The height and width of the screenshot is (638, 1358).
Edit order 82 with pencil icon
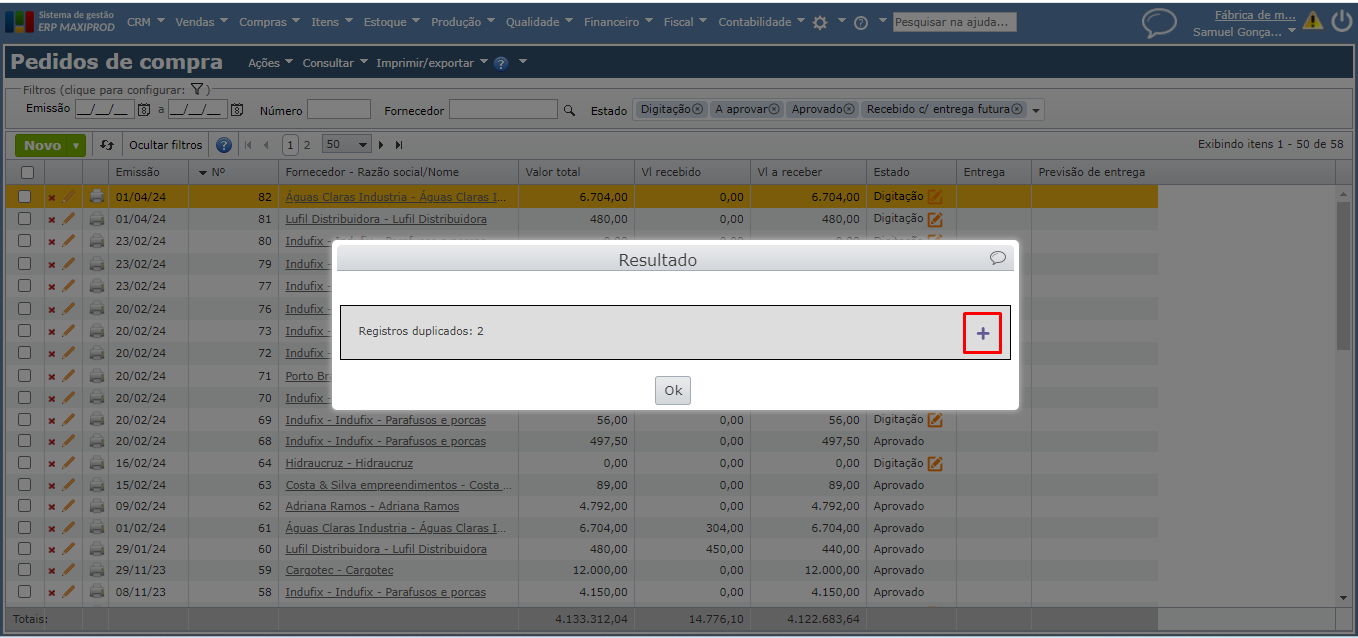[x=68, y=197]
